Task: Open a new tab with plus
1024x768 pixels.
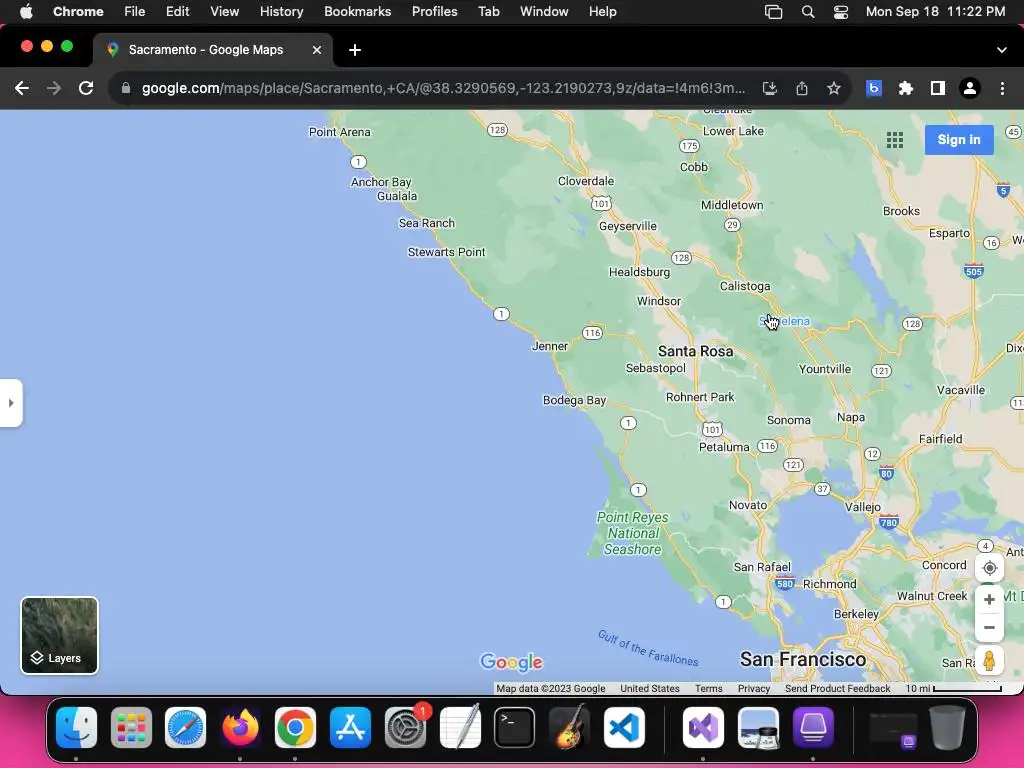Action: point(355,50)
